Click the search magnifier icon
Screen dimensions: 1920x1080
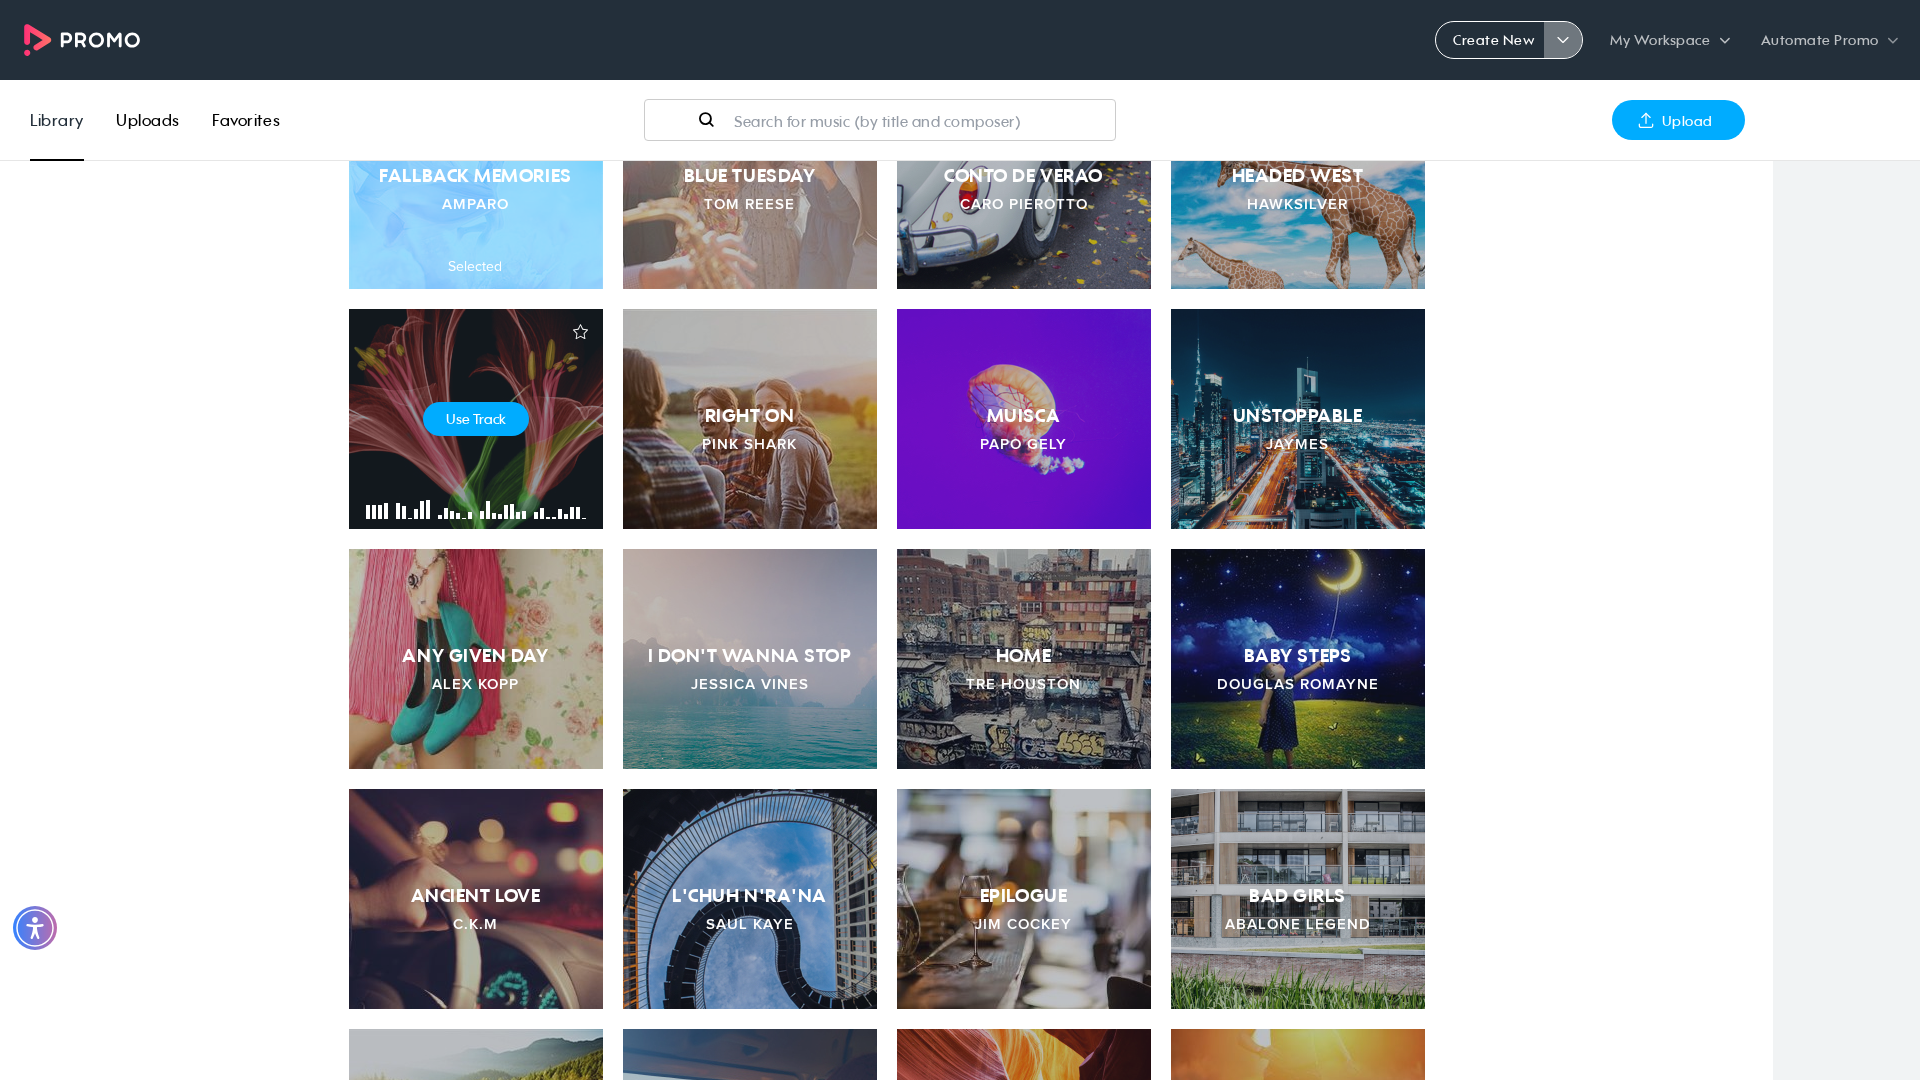(x=706, y=120)
